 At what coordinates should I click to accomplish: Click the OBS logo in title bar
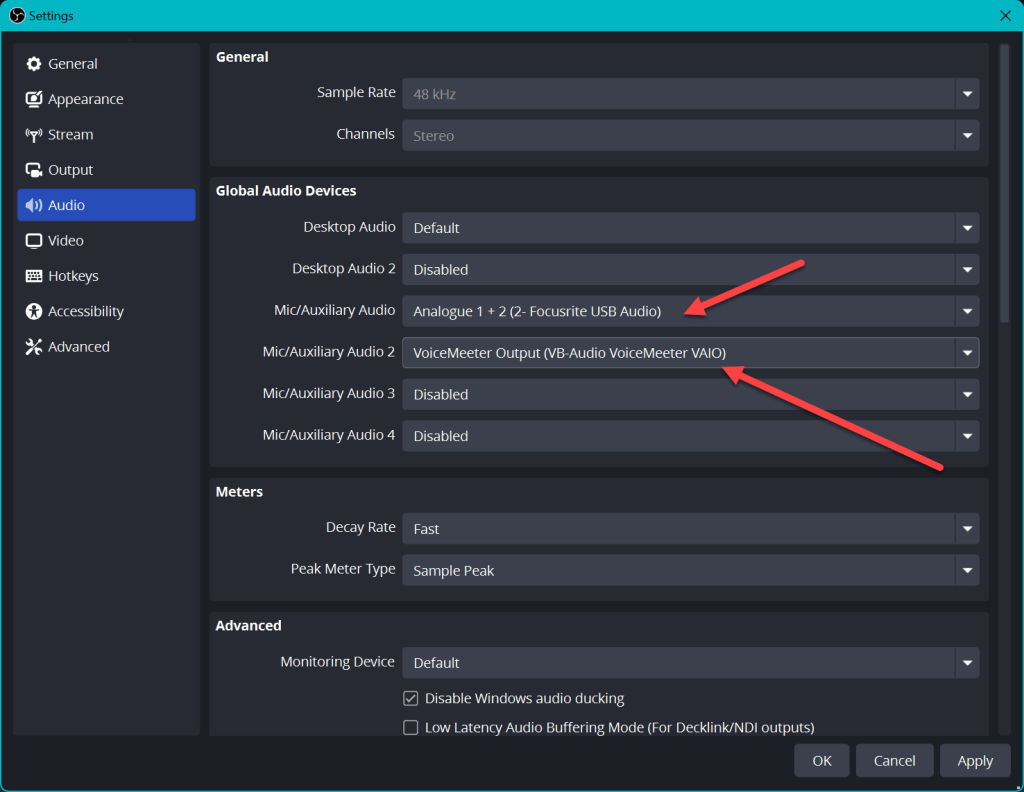[17, 15]
